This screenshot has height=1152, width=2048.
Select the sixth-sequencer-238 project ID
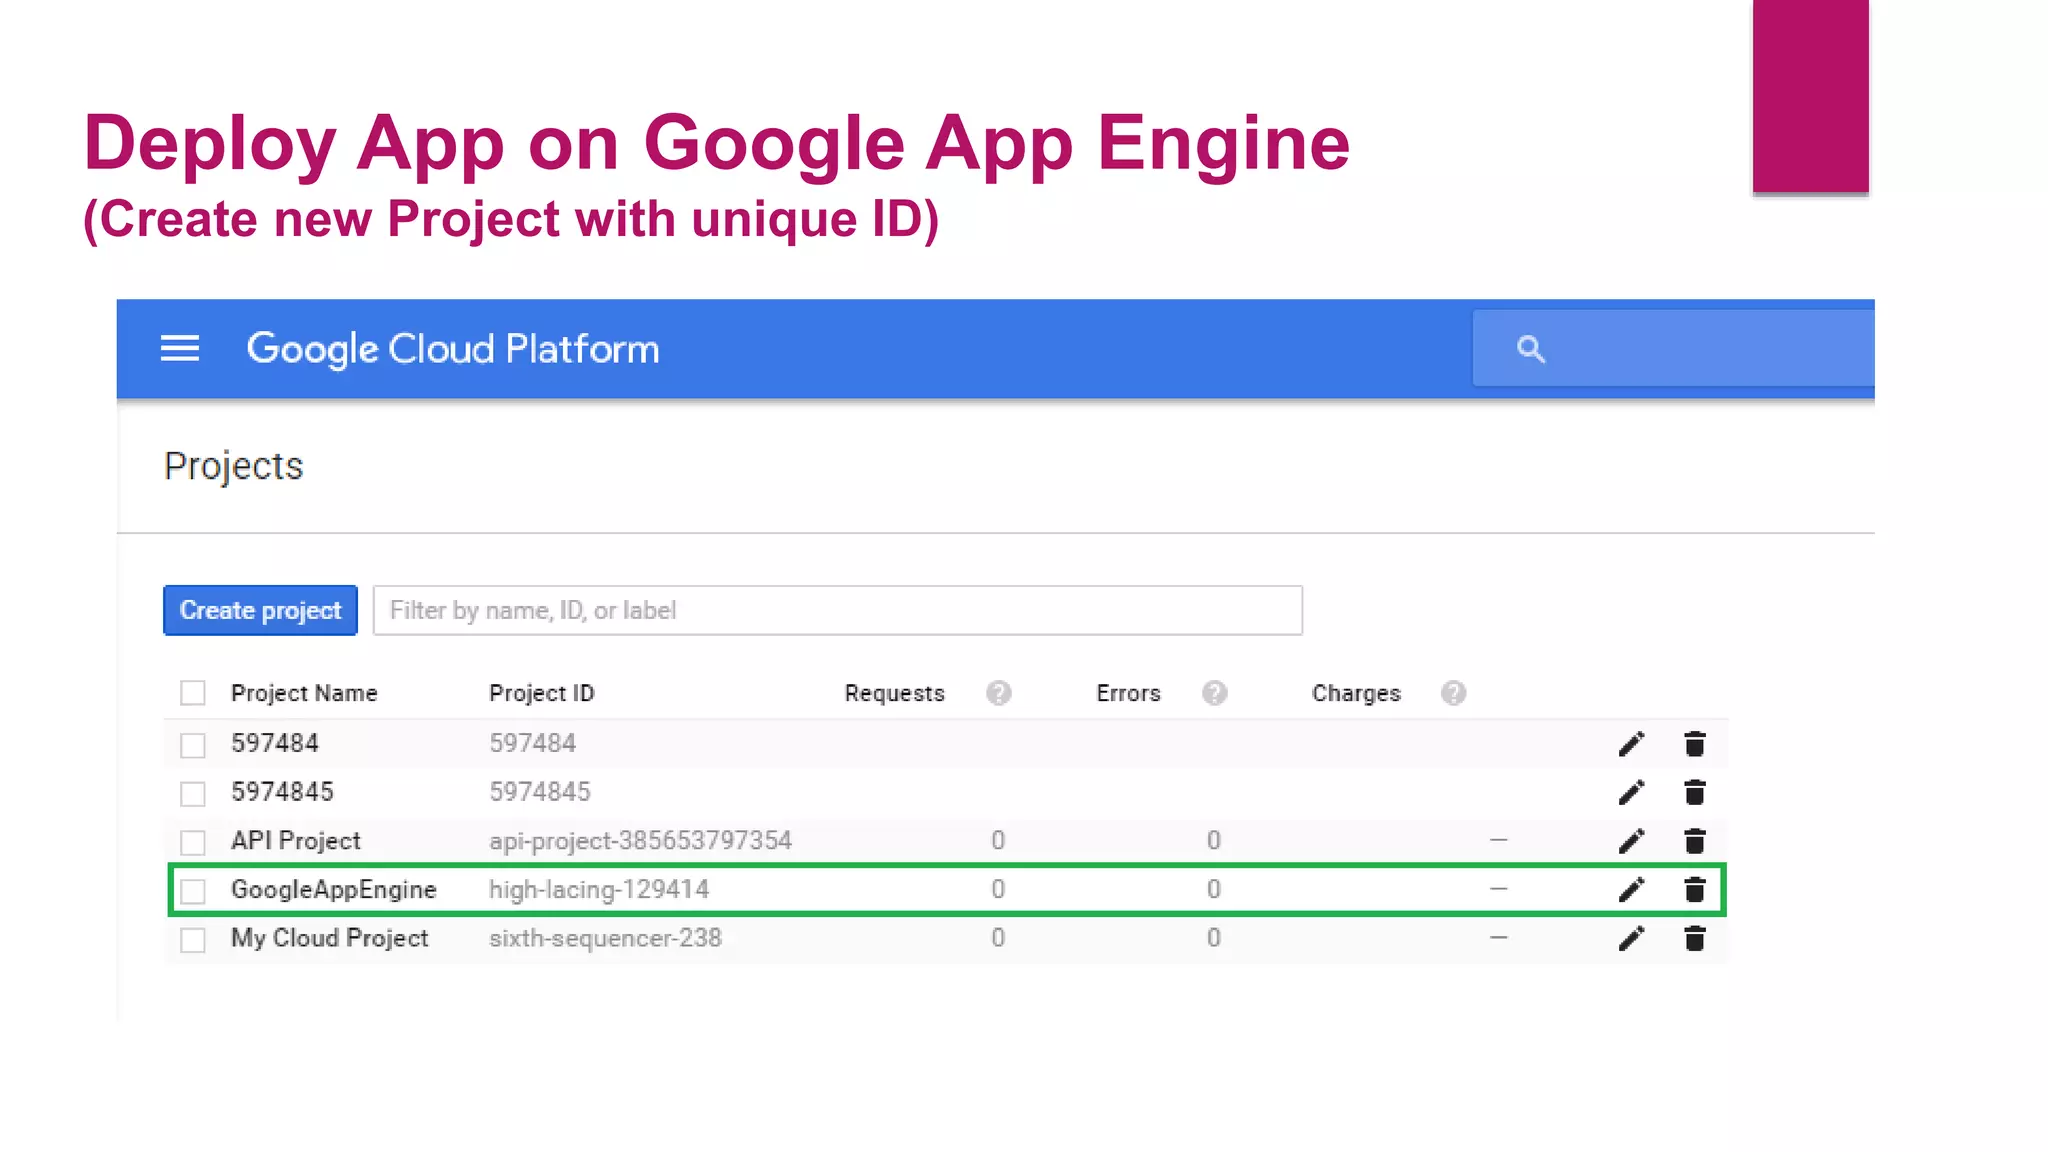click(605, 938)
